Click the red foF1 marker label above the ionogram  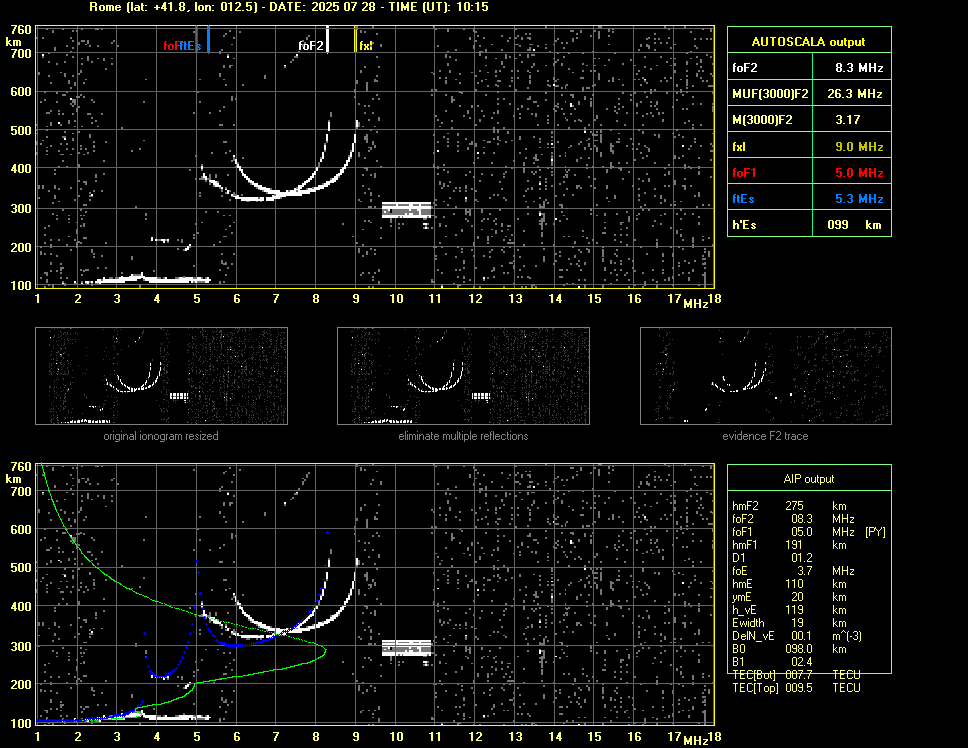(171, 46)
